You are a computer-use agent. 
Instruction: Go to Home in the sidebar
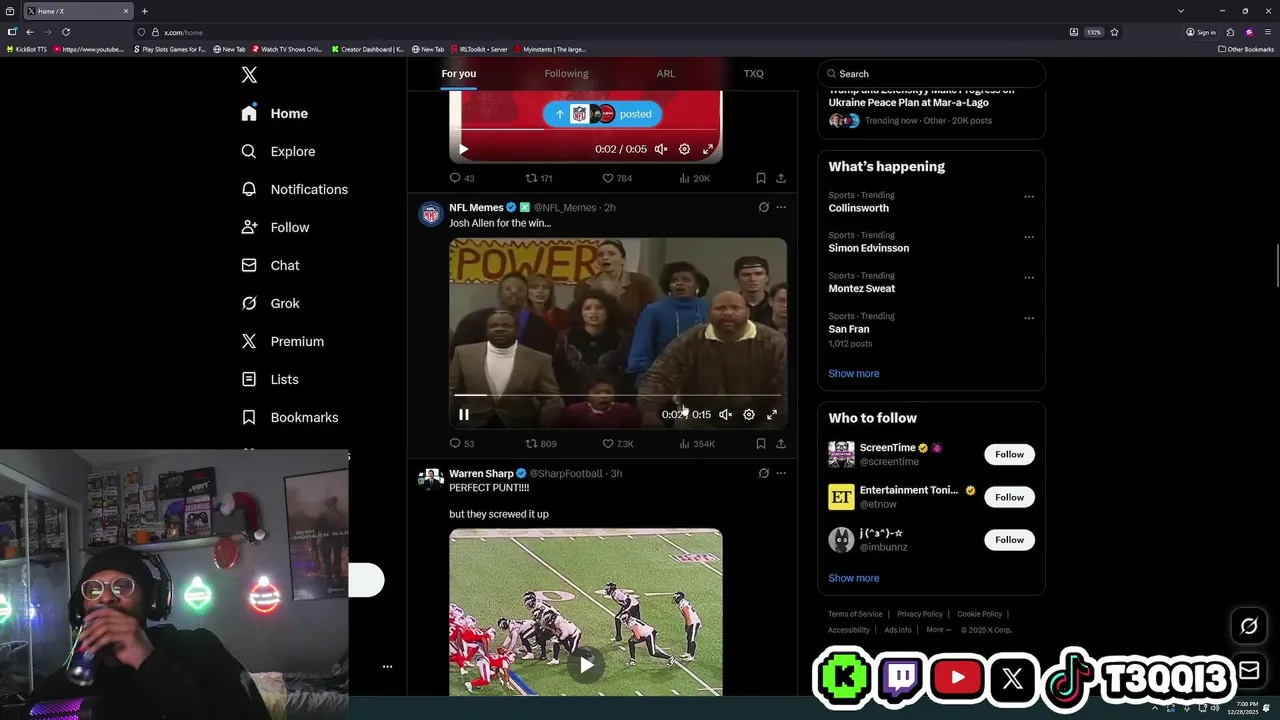coord(275,113)
